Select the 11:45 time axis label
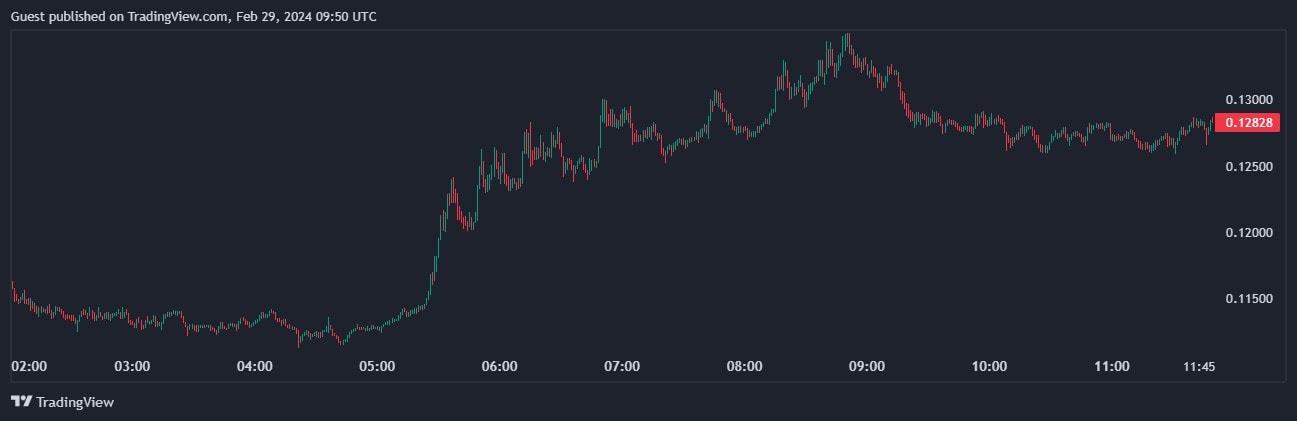The image size is (1297, 421). tap(1198, 367)
